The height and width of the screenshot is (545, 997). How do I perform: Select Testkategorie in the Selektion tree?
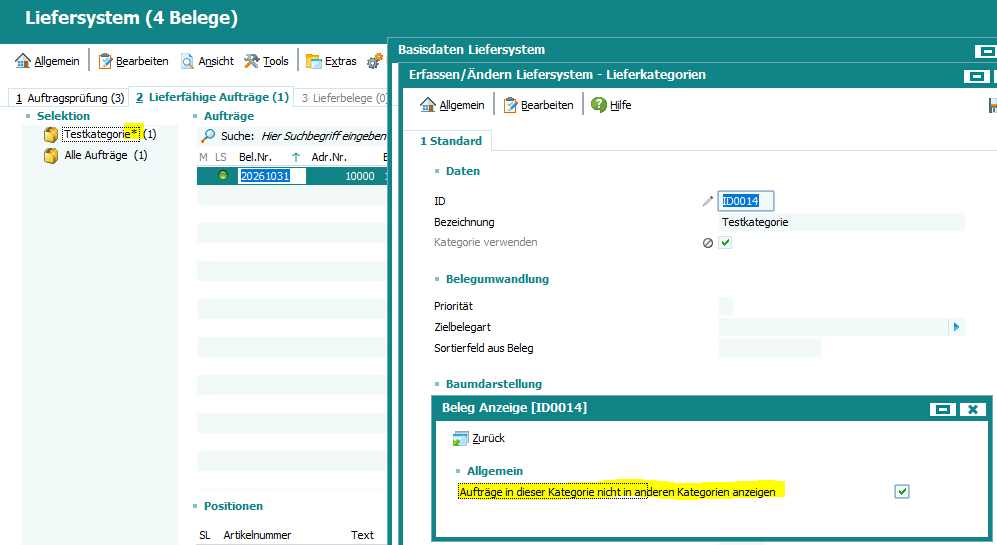coord(100,134)
